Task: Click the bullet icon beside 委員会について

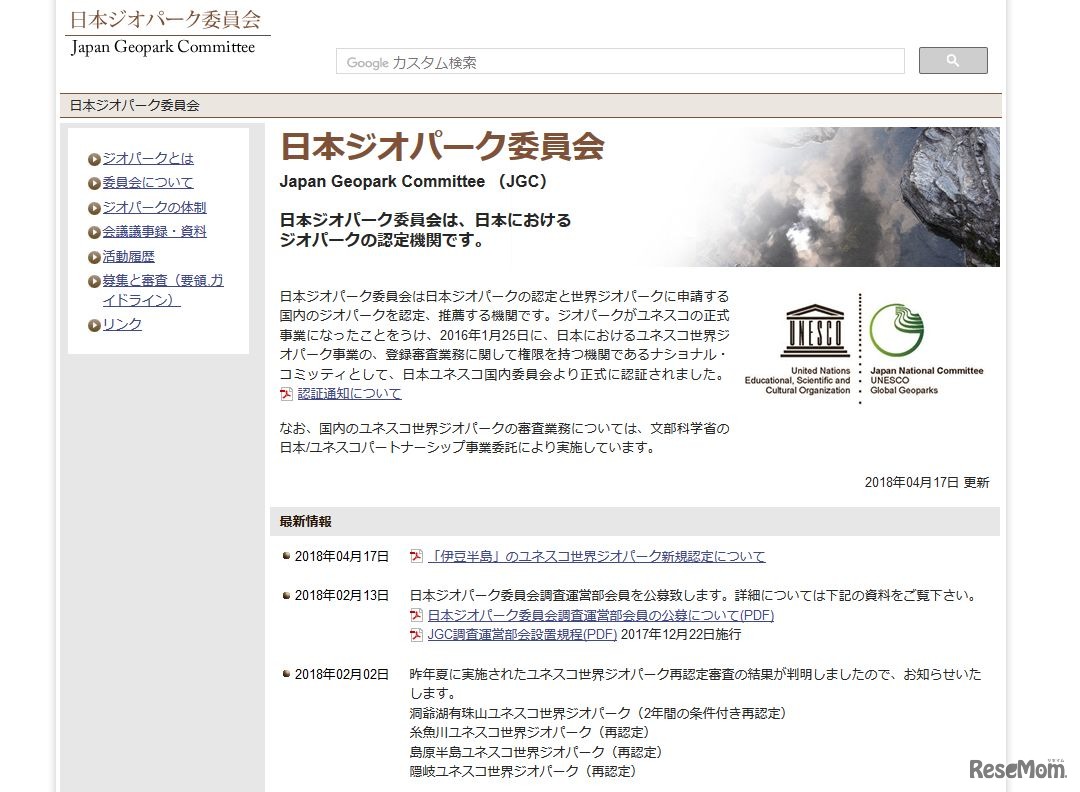Action: [94, 184]
